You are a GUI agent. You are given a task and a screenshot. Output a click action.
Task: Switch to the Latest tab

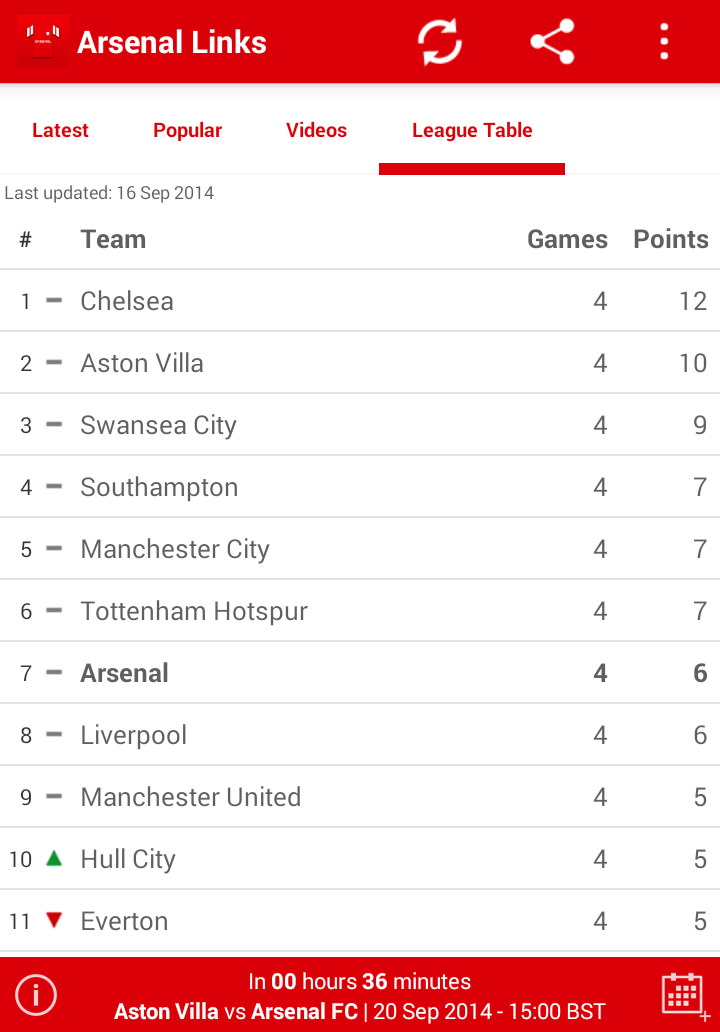pos(60,130)
